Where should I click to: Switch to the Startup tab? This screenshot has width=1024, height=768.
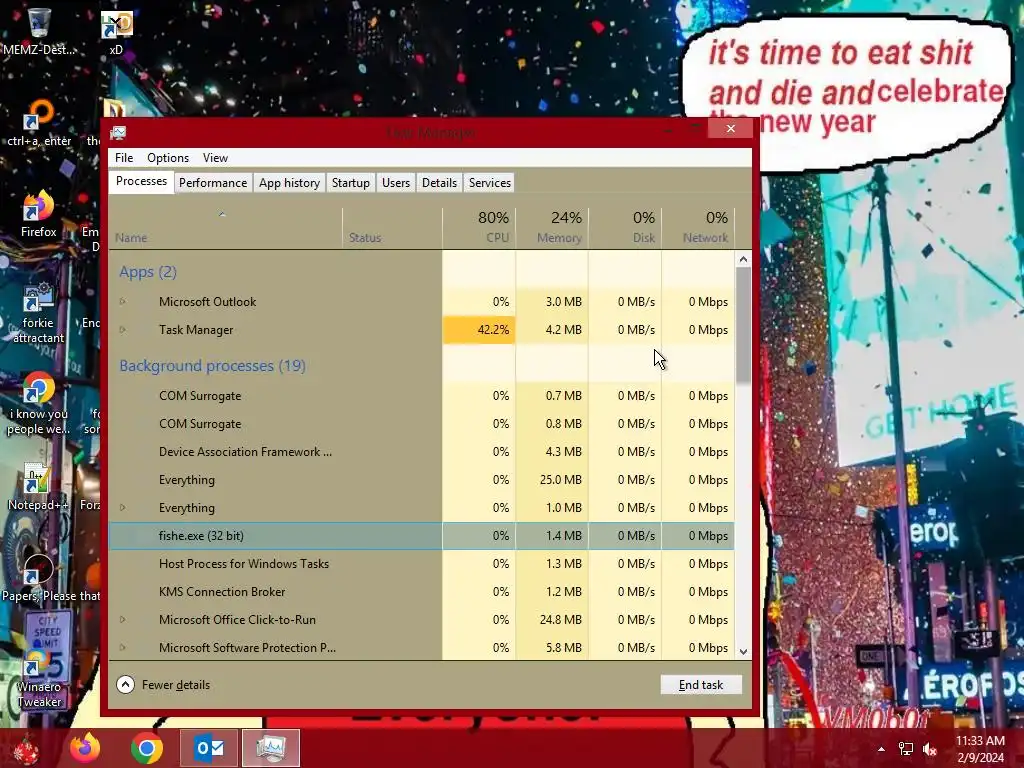click(x=351, y=183)
